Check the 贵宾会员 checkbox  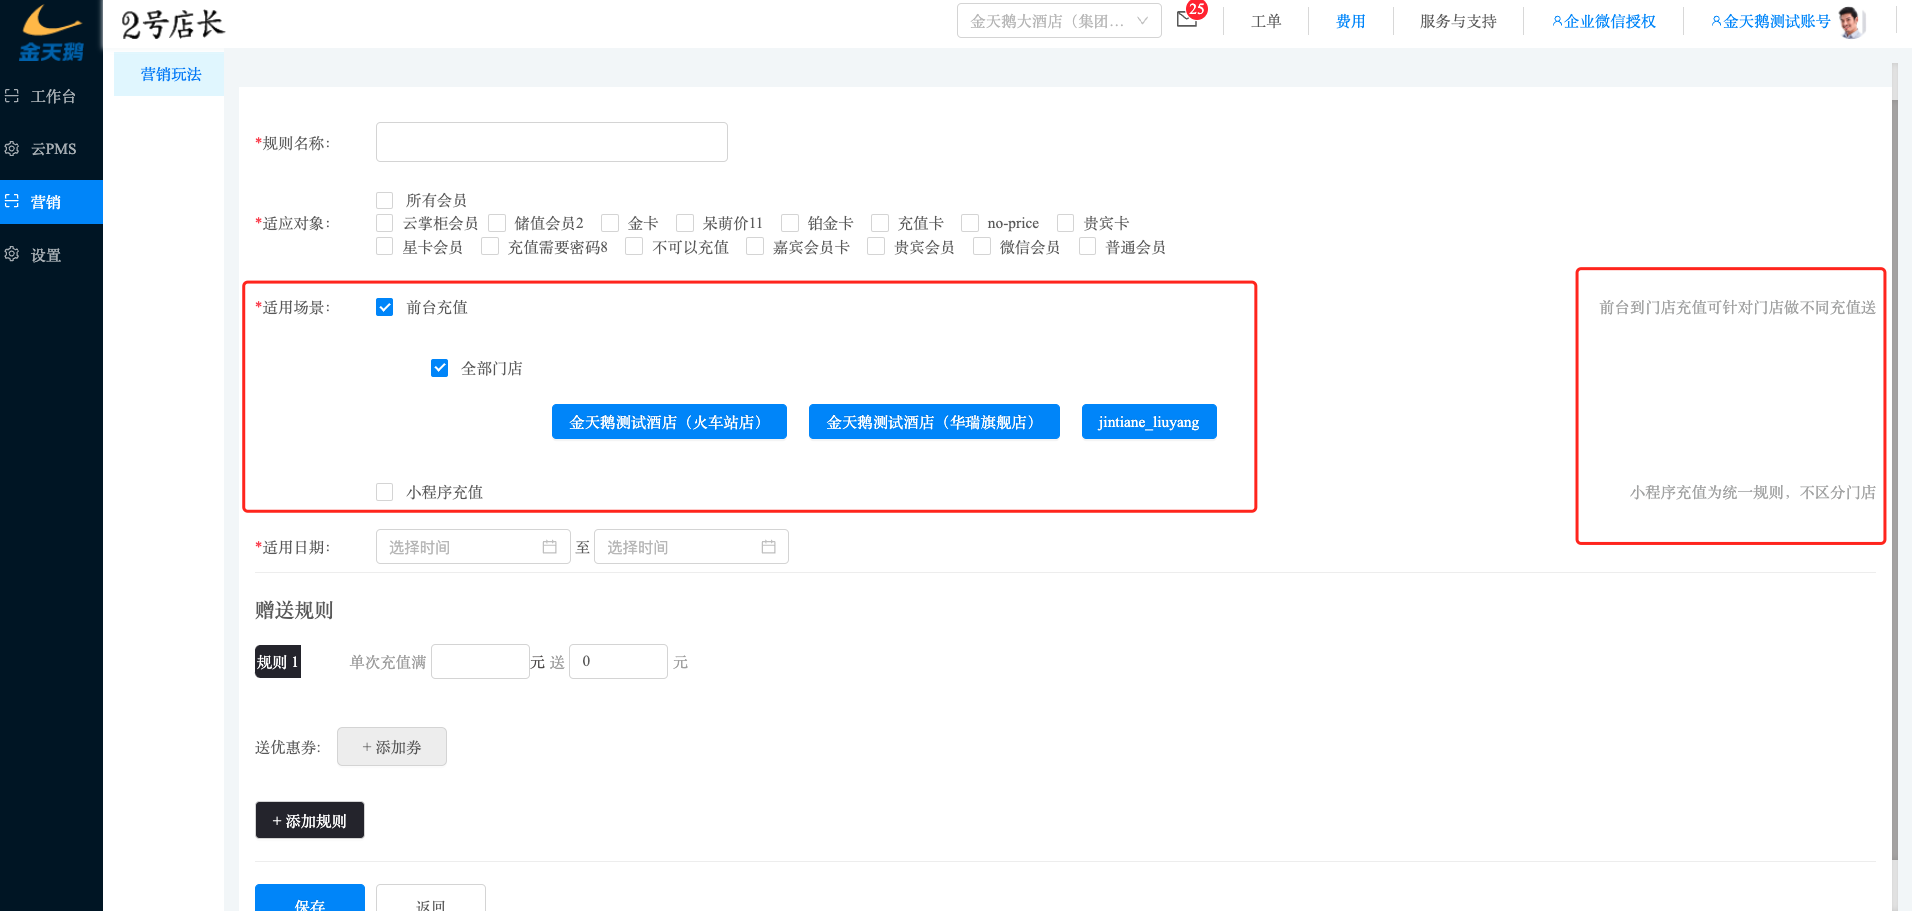tap(876, 246)
